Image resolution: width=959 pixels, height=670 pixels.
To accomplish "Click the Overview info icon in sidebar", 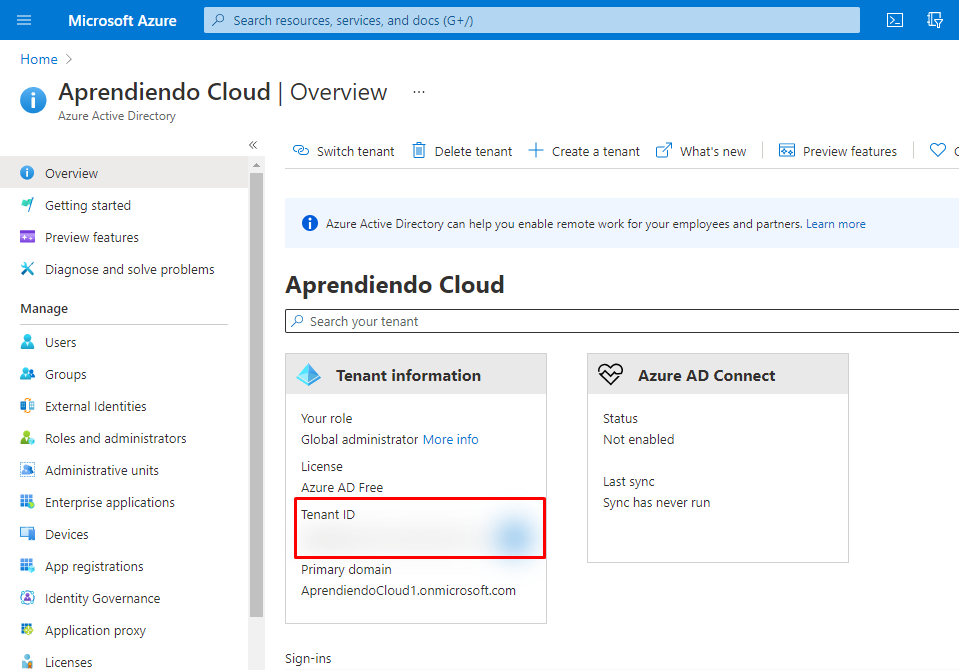I will (x=27, y=173).
